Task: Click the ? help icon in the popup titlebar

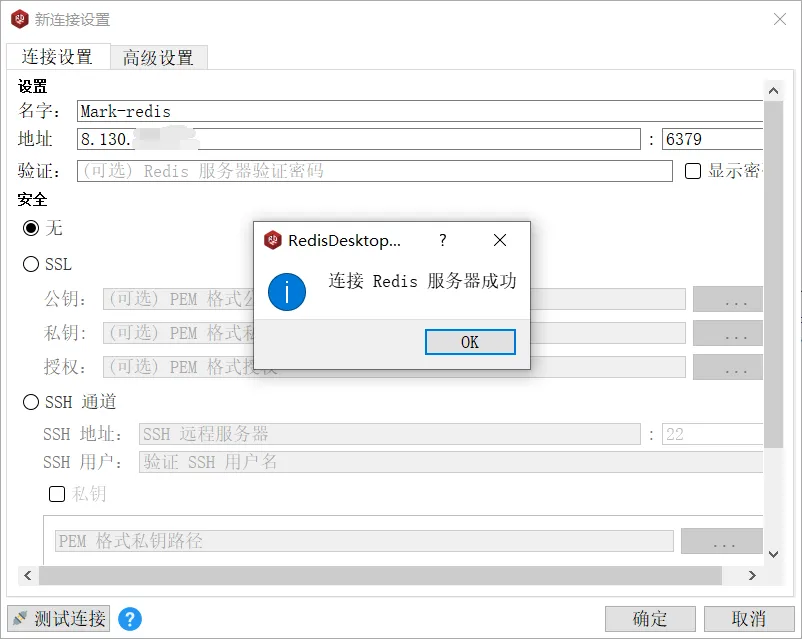Action: tap(442, 240)
